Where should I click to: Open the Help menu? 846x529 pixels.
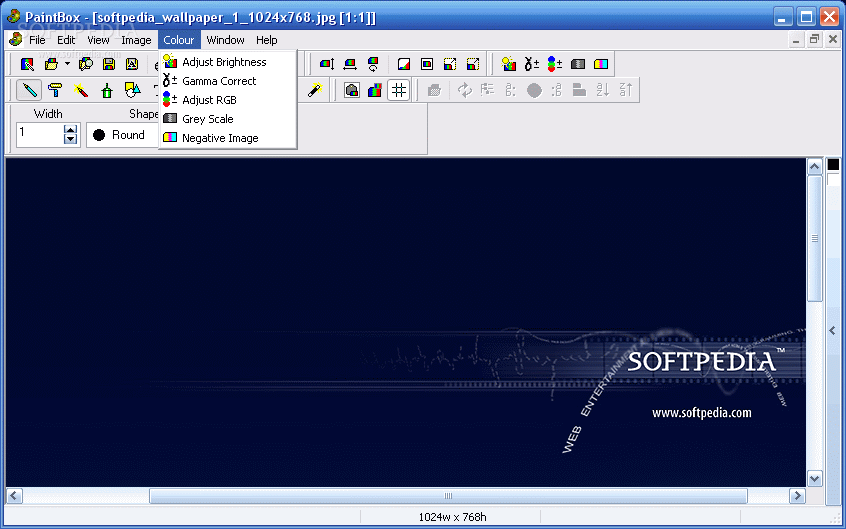point(267,40)
